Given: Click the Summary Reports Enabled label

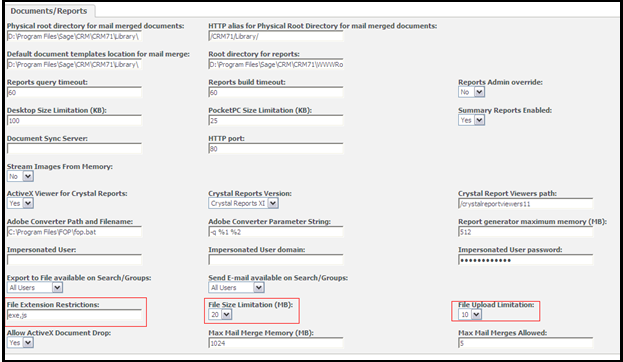Looking at the screenshot, I should click(x=505, y=110).
